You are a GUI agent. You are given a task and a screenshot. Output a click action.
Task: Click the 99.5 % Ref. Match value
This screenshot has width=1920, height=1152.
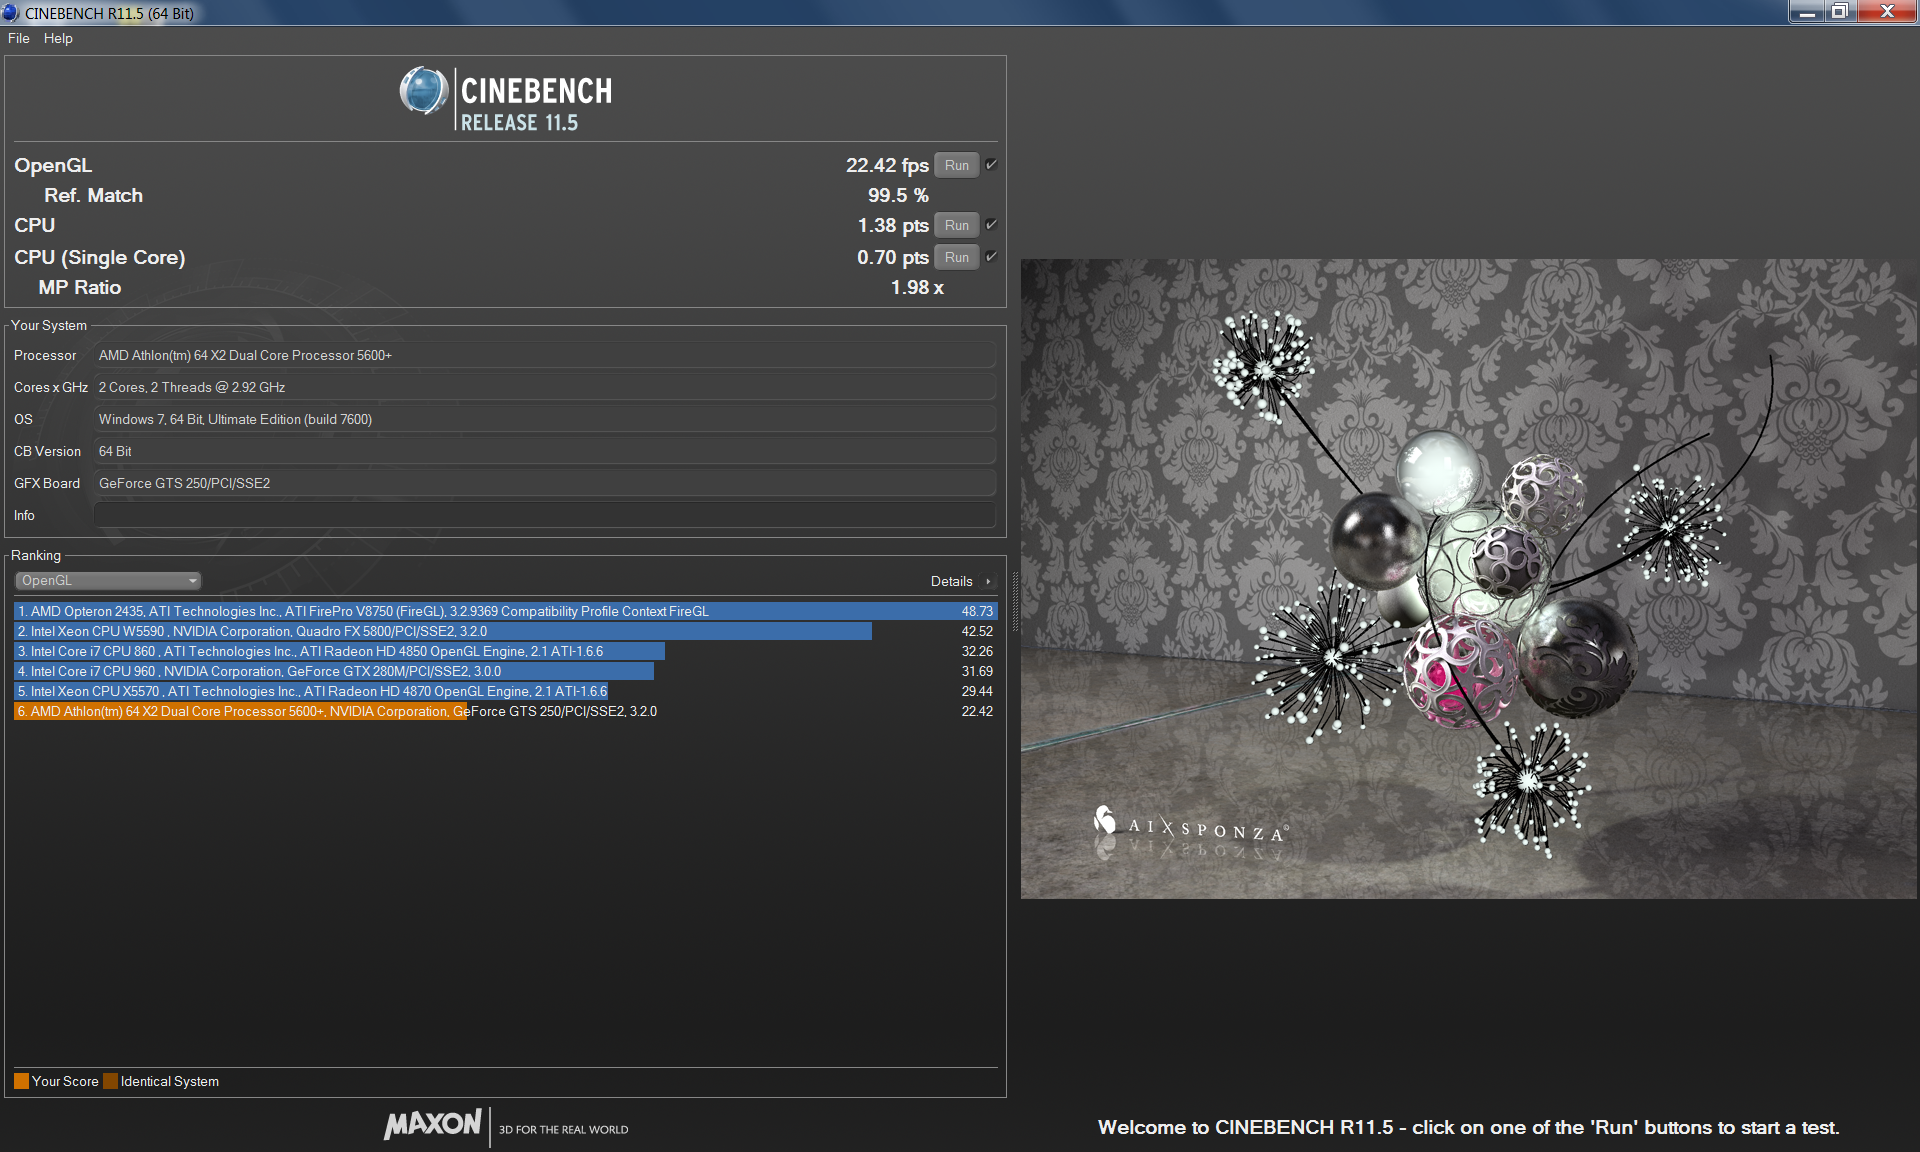pos(898,196)
